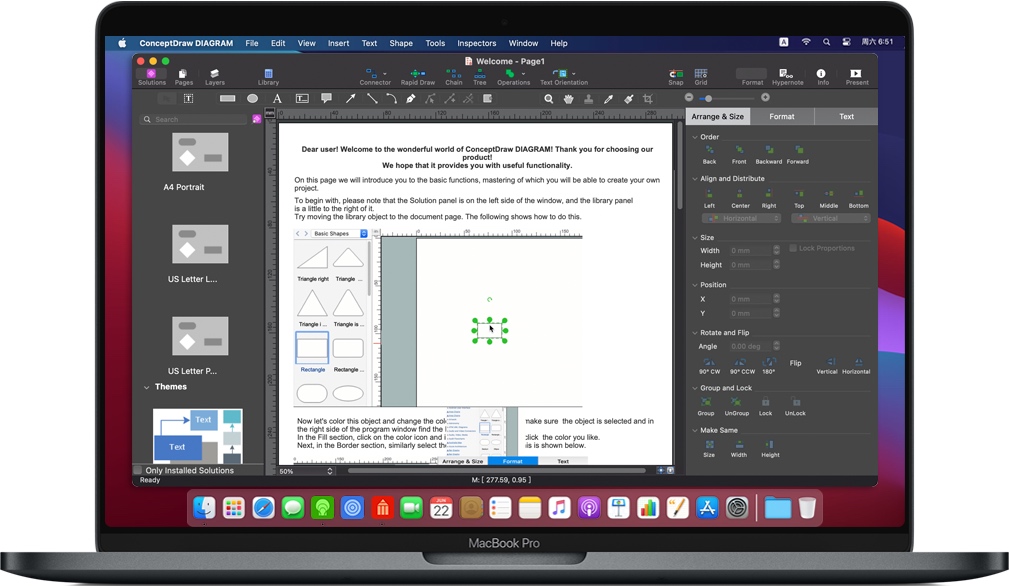Click the Text tool in the toolbar
Viewport: 1009px width, 586px height.
pos(278,98)
